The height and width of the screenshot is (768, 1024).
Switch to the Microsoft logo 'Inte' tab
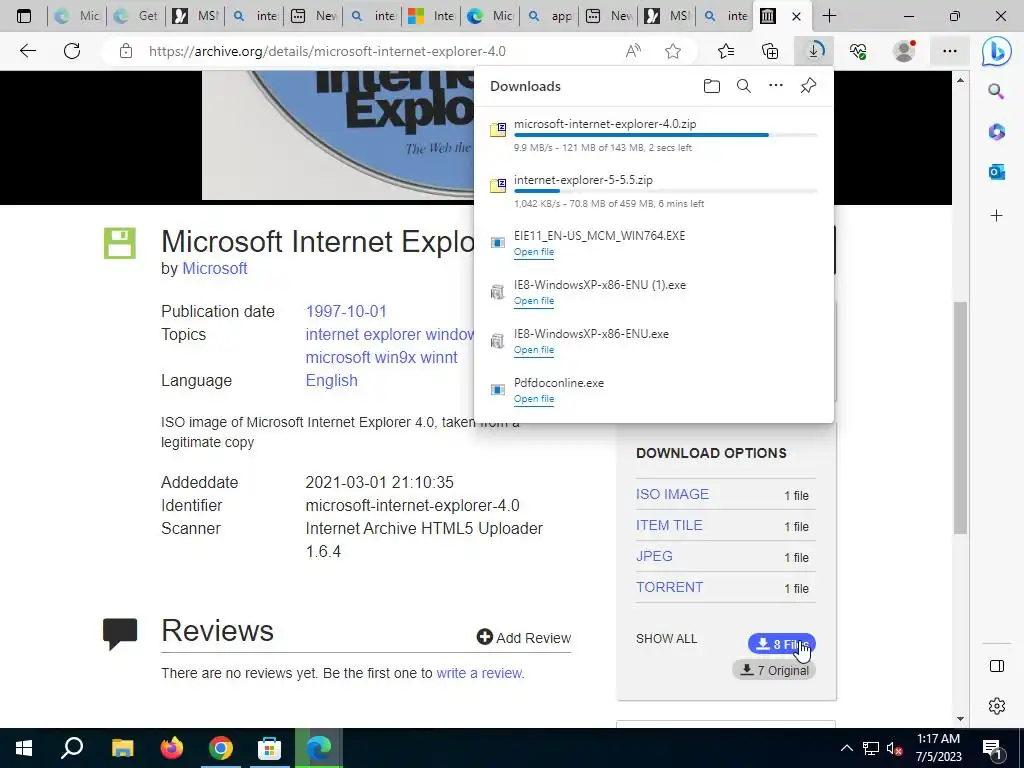pos(432,16)
